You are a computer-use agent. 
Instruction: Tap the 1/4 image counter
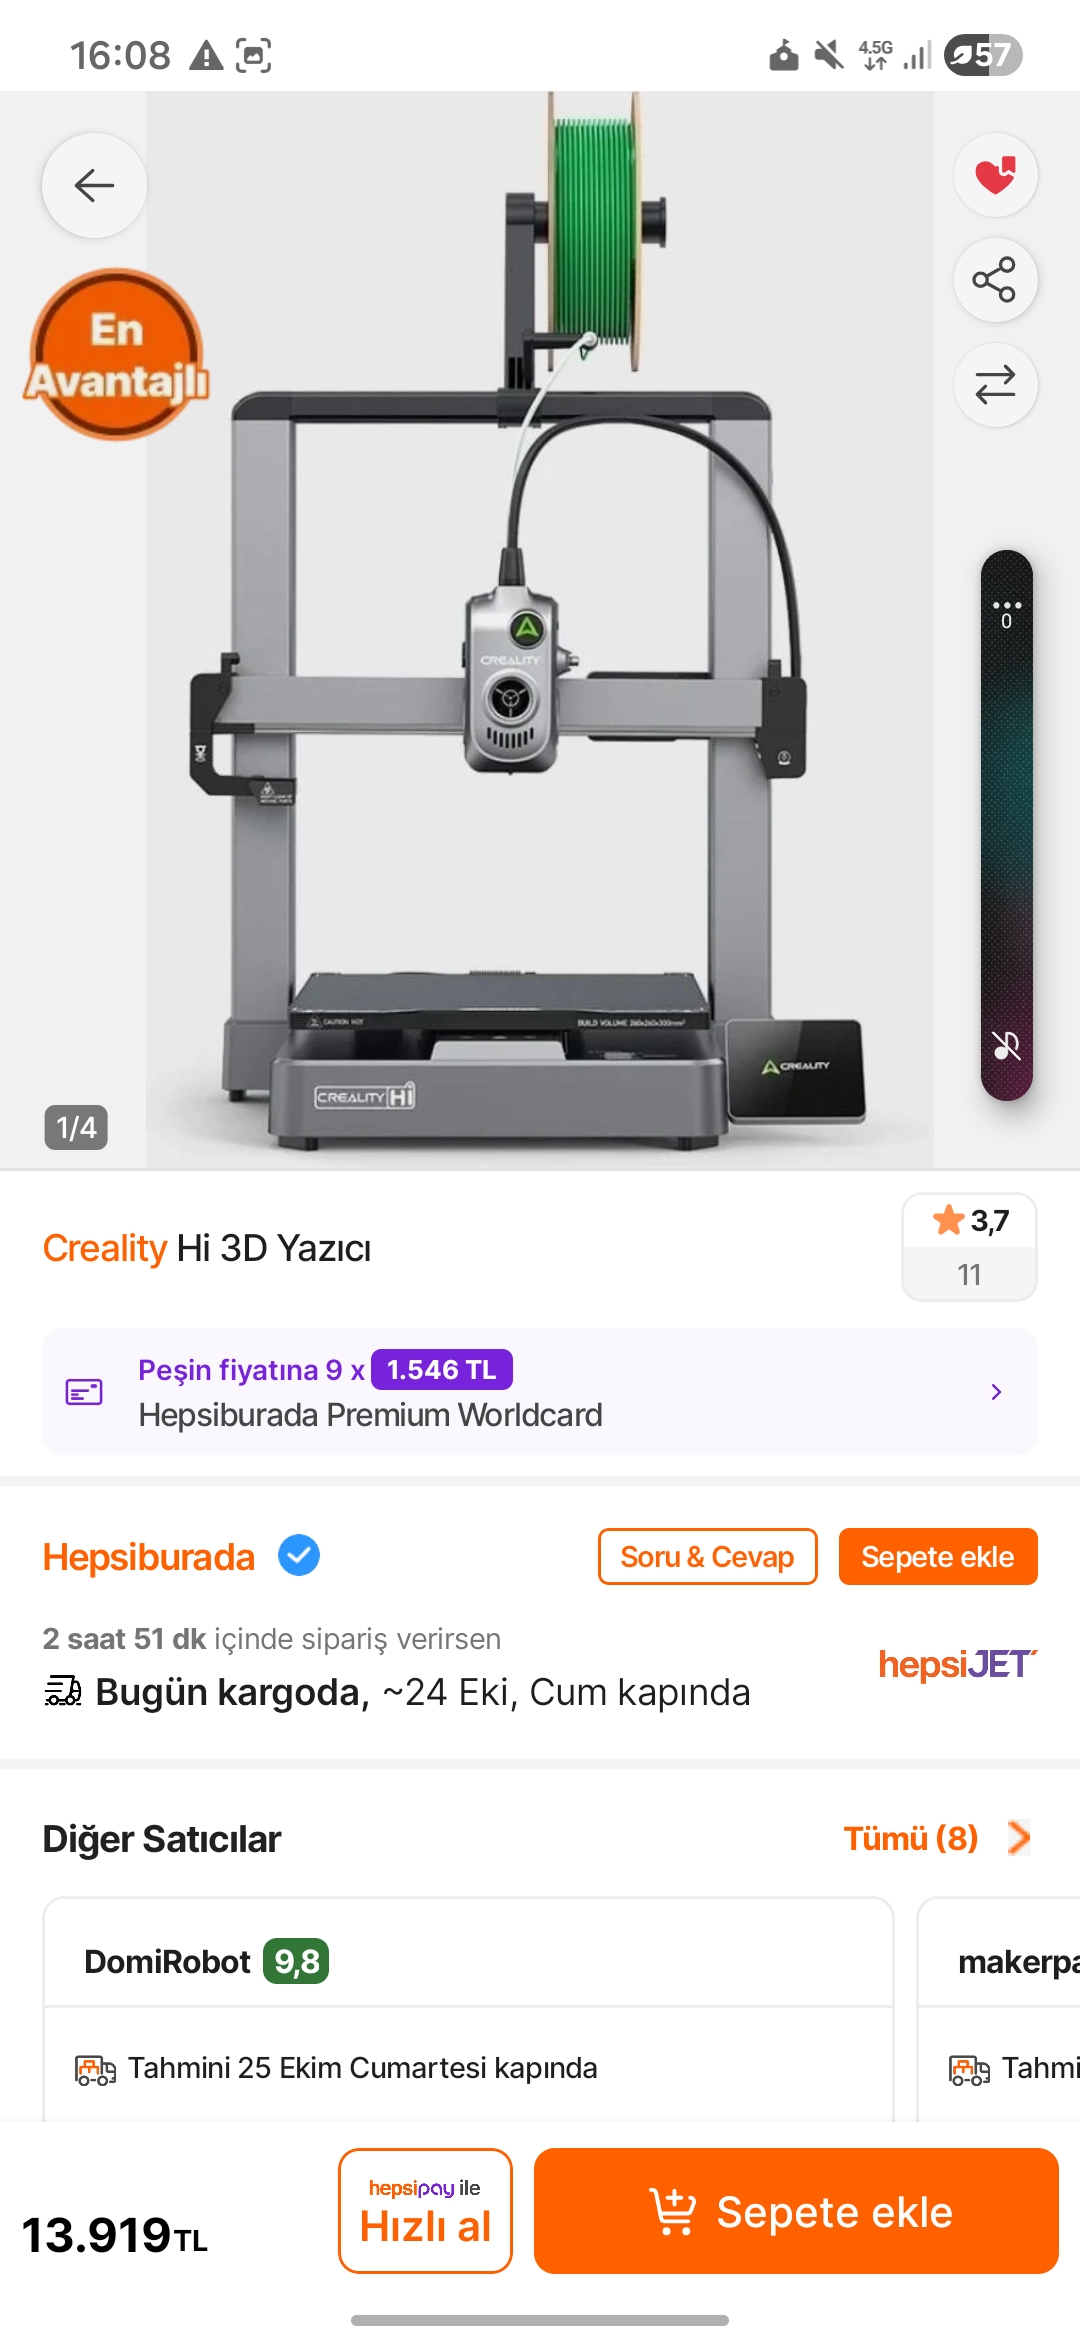pyautogui.click(x=76, y=1127)
